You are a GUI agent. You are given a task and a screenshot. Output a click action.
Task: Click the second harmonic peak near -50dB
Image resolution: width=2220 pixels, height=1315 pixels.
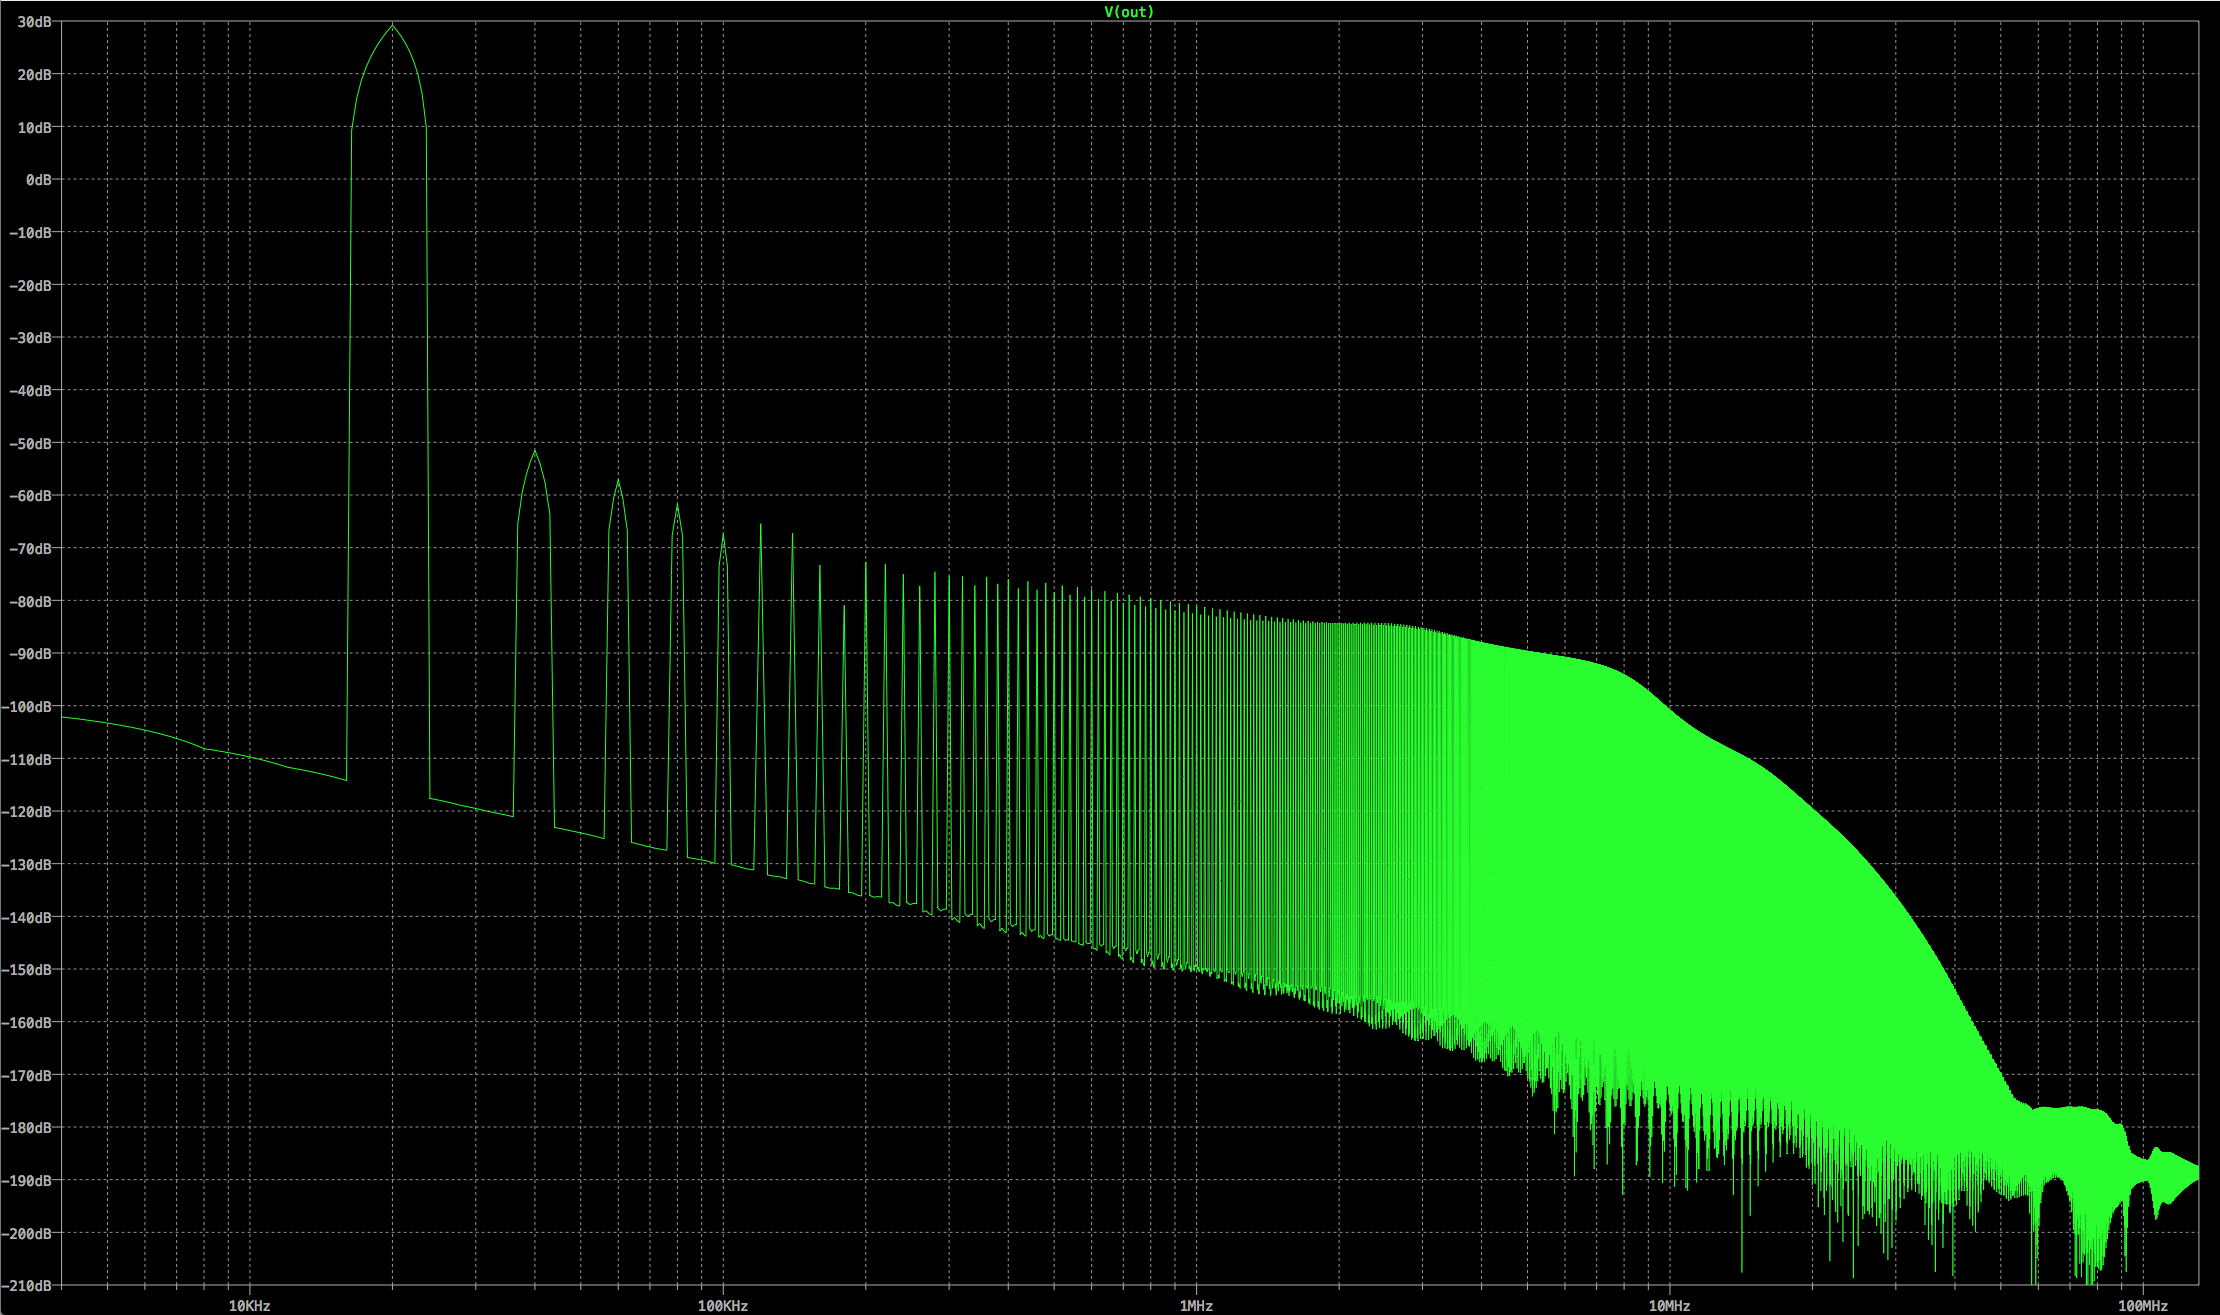pos(535,452)
